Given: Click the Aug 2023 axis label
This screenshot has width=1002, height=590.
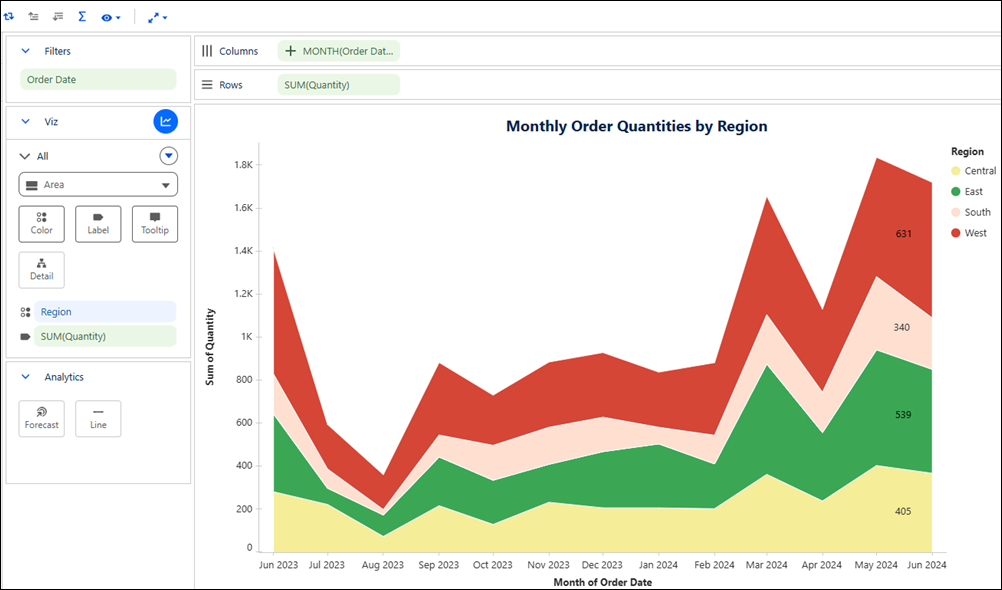Looking at the screenshot, I should [383, 565].
